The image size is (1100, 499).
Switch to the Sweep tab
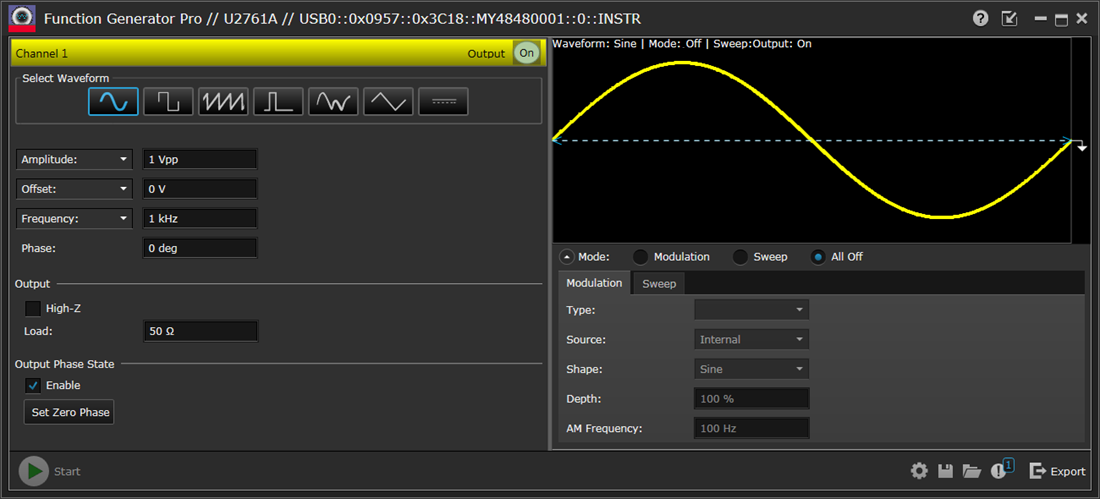click(659, 284)
